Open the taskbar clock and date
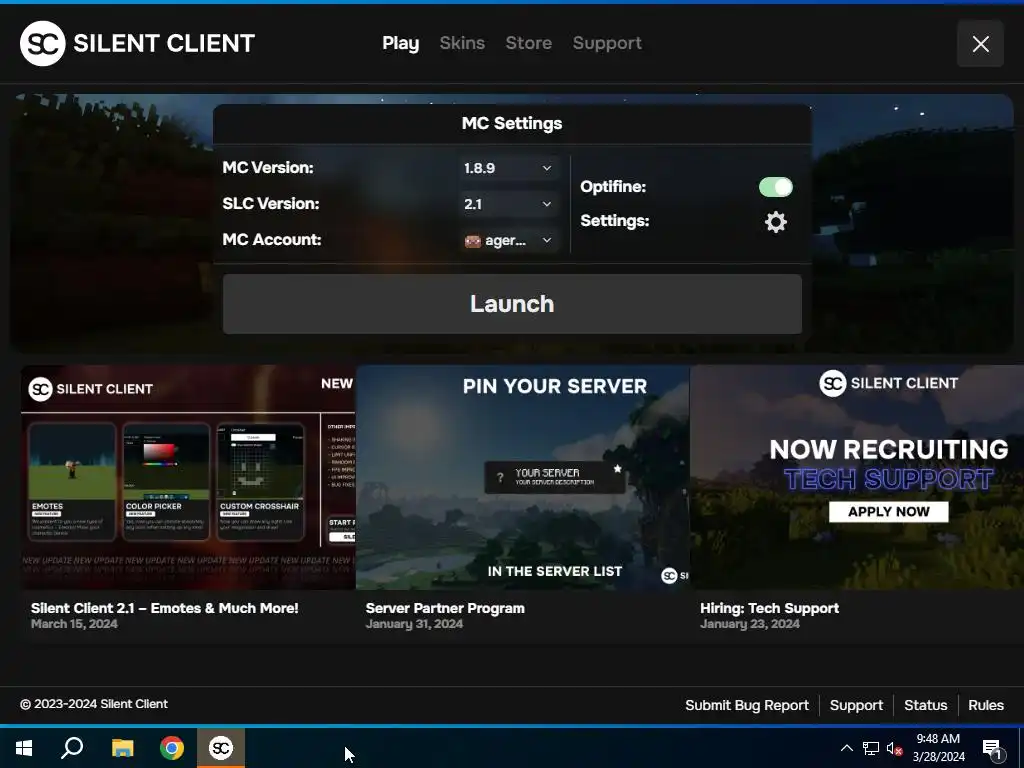This screenshot has width=1024, height=768. [938, 748]
